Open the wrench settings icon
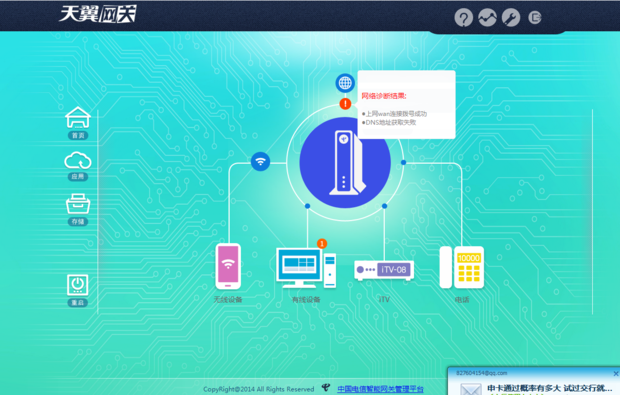620x395 pixels. point(511,18)
